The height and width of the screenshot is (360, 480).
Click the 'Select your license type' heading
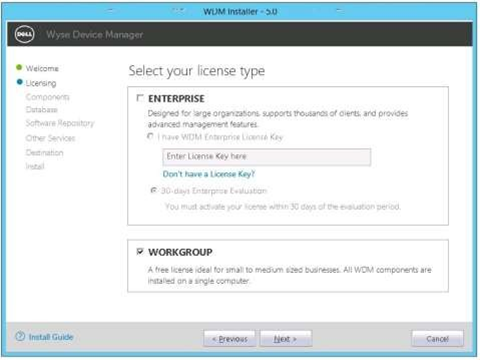point(197,71)
